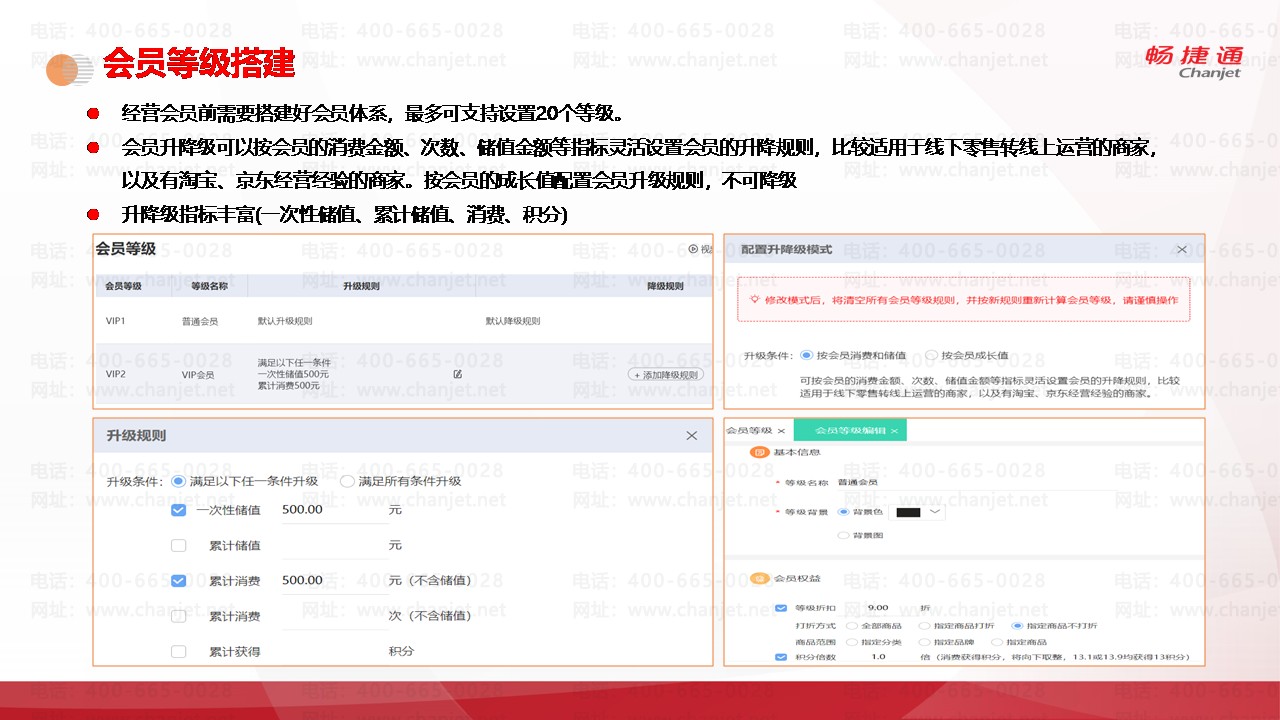
Task: Close the 会员等级 tab
Action: coord(781,431)
